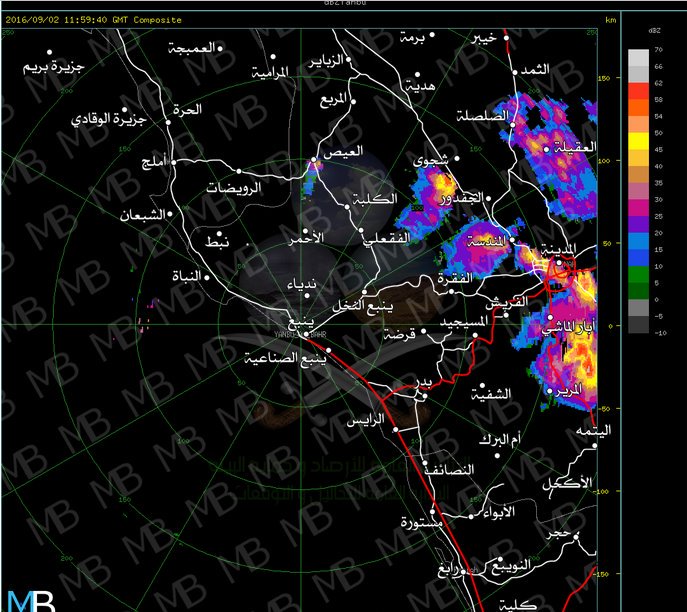Click the timestamp 2016/09/02 11:59:40 GMT Composite
The image size is (687, 612).
93,20
